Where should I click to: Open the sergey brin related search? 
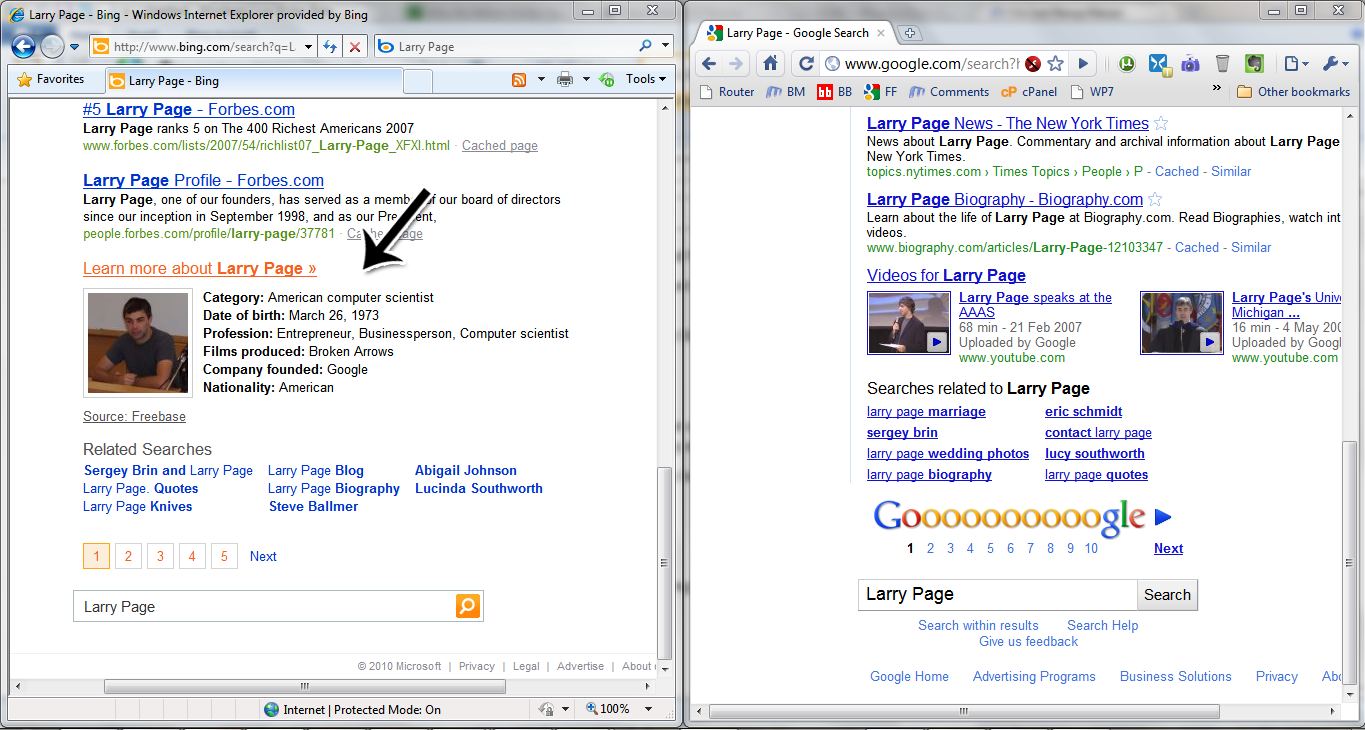click(x=902, y=432)
